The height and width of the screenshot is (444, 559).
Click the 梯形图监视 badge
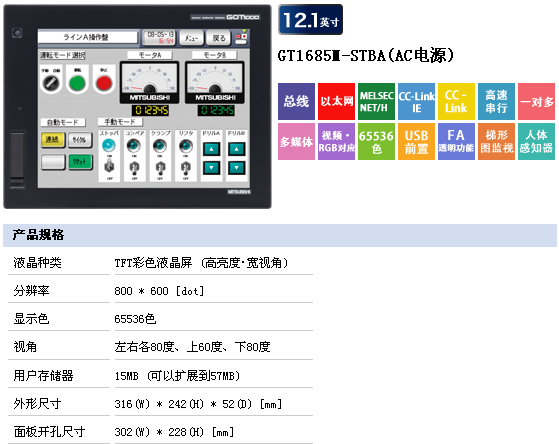click(x=496, y=142)
